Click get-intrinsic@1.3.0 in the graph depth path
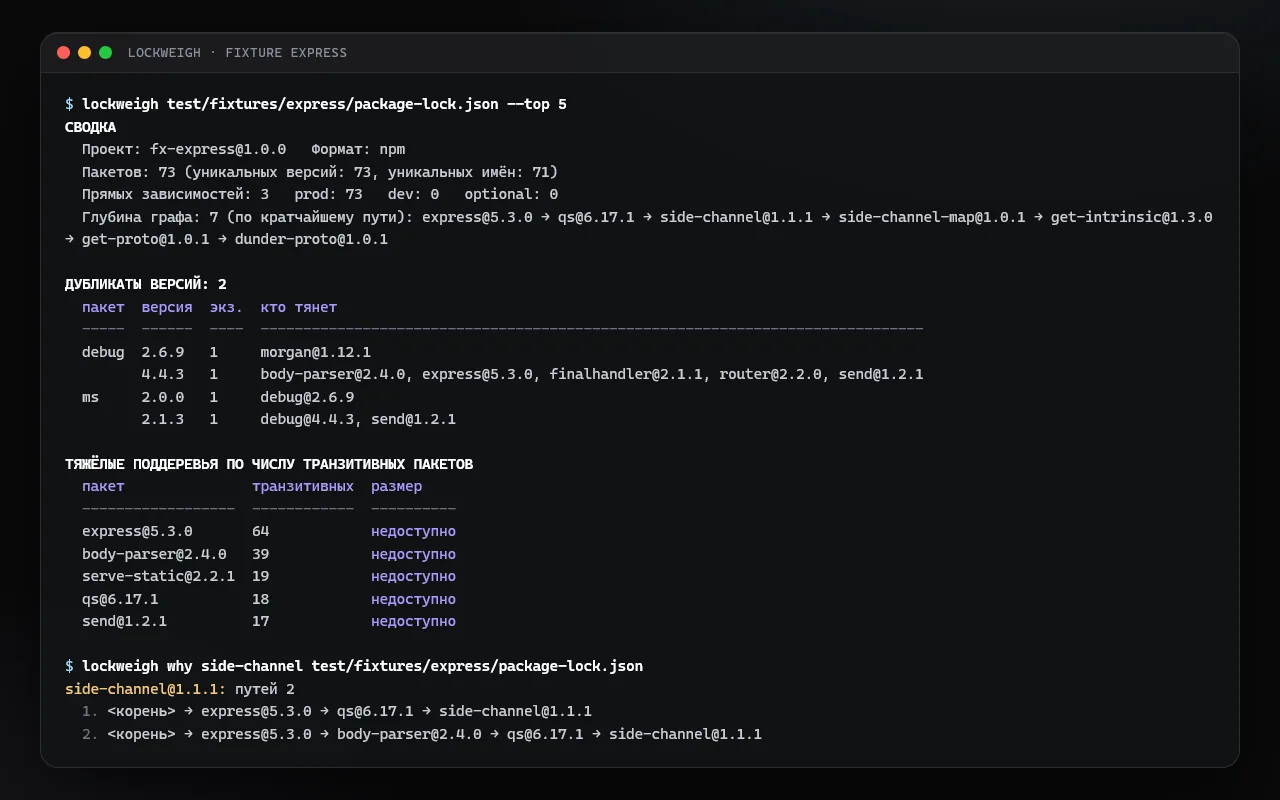The width and height of the screenshot is (1280, 800). (x=1131, y=217)
